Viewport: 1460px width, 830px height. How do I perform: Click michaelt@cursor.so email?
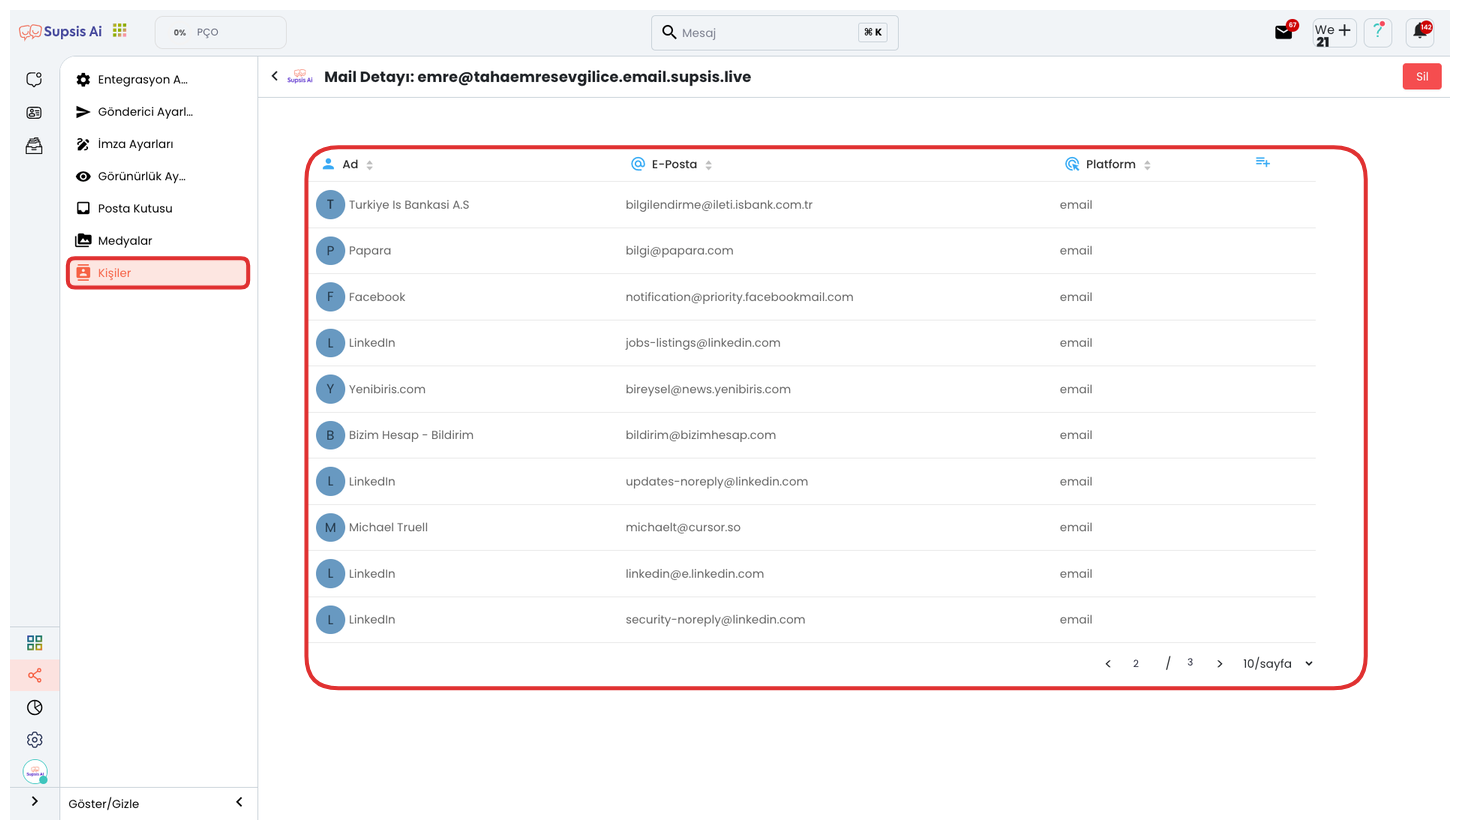683,527
